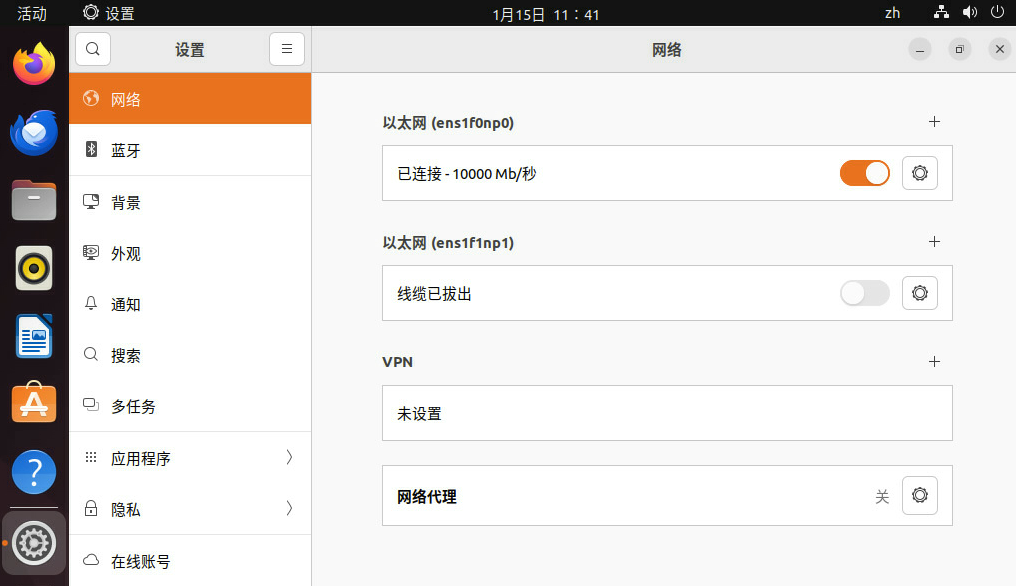Click the power icon in top bar
The height and width of the screenshot is (586, 1016).
(998, 12)
